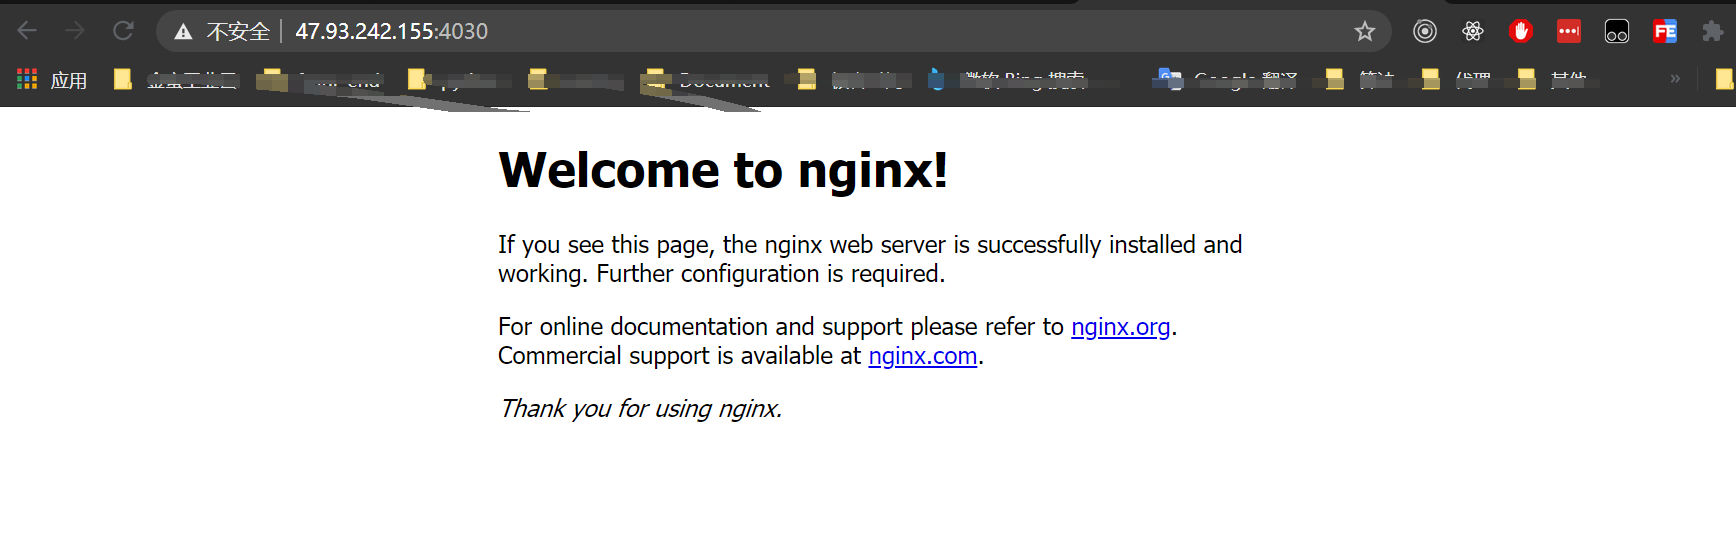
Task: Open the Document bookmark folder
Action: click(x=708, y=79)
